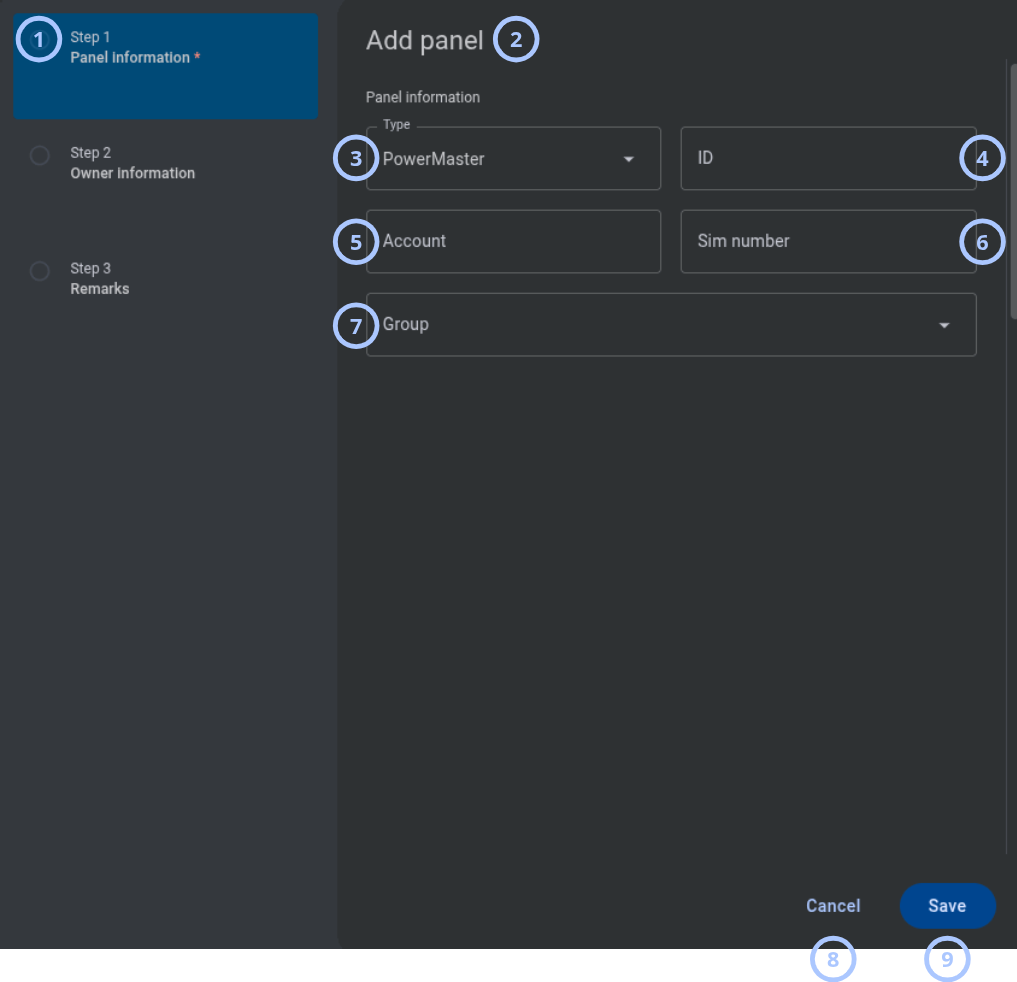Click the Step 1 circle marker numbered 1
Image resolution: width=1017 pixels, height=982 pixels.
[39, 40]
